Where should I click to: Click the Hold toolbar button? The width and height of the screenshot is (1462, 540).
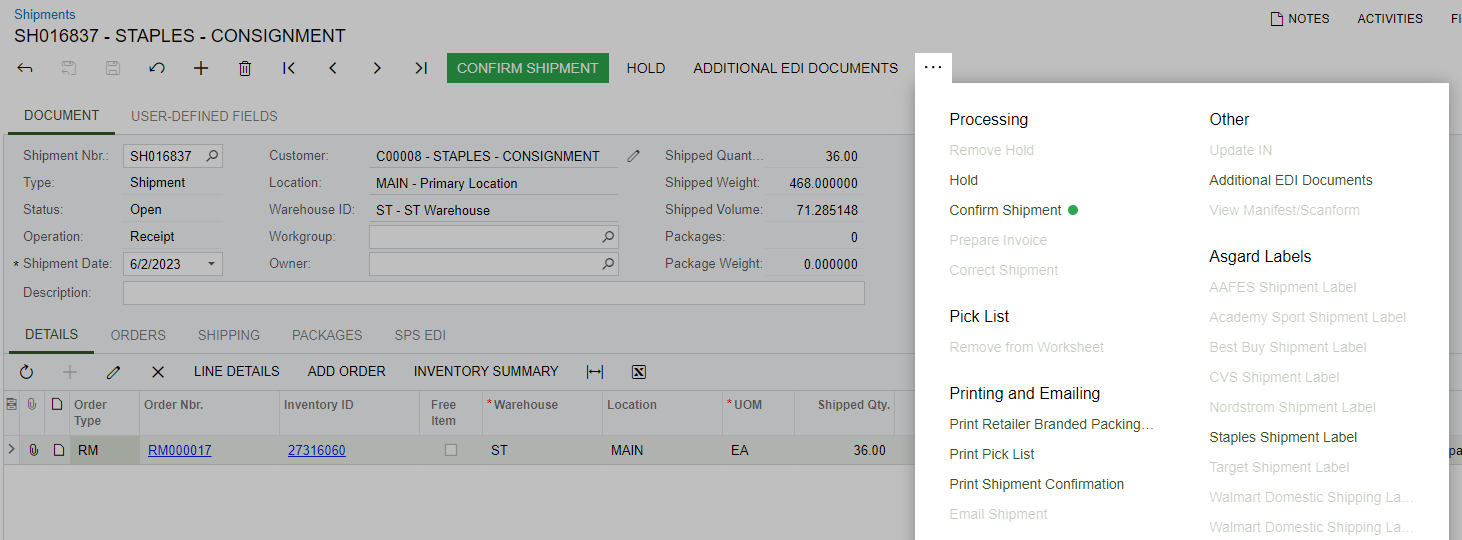click(x=646, y=68)
